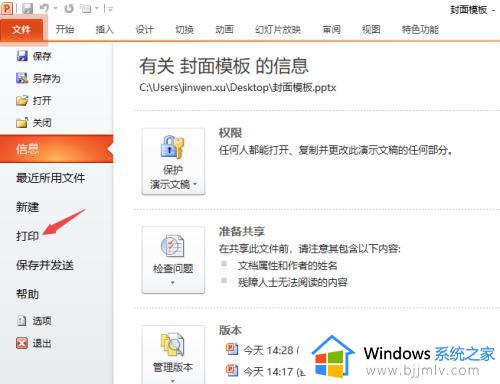Click the text 残障人士无法阅读的内容
500x384 pixels.
tap(293, 282)
